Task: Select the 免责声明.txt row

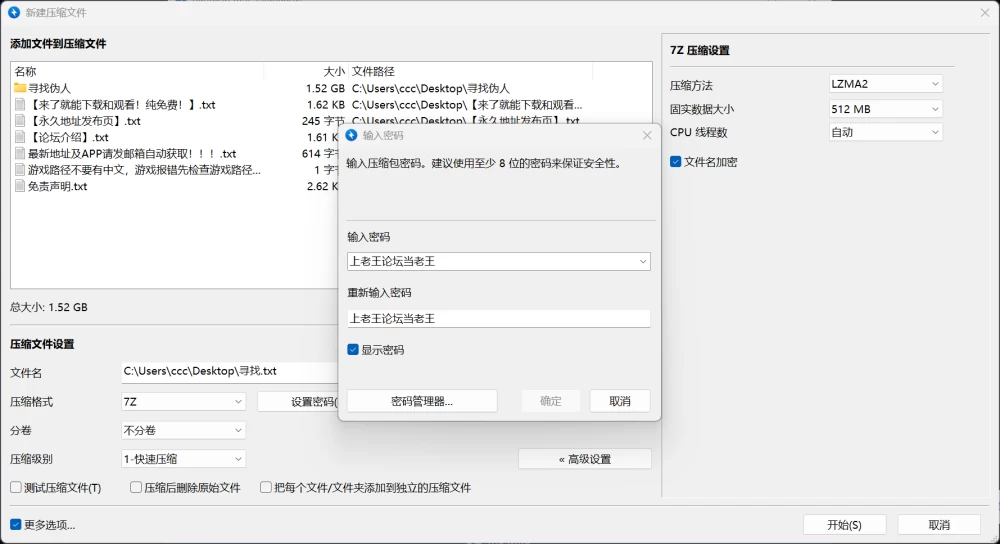Action: (175, 186)
